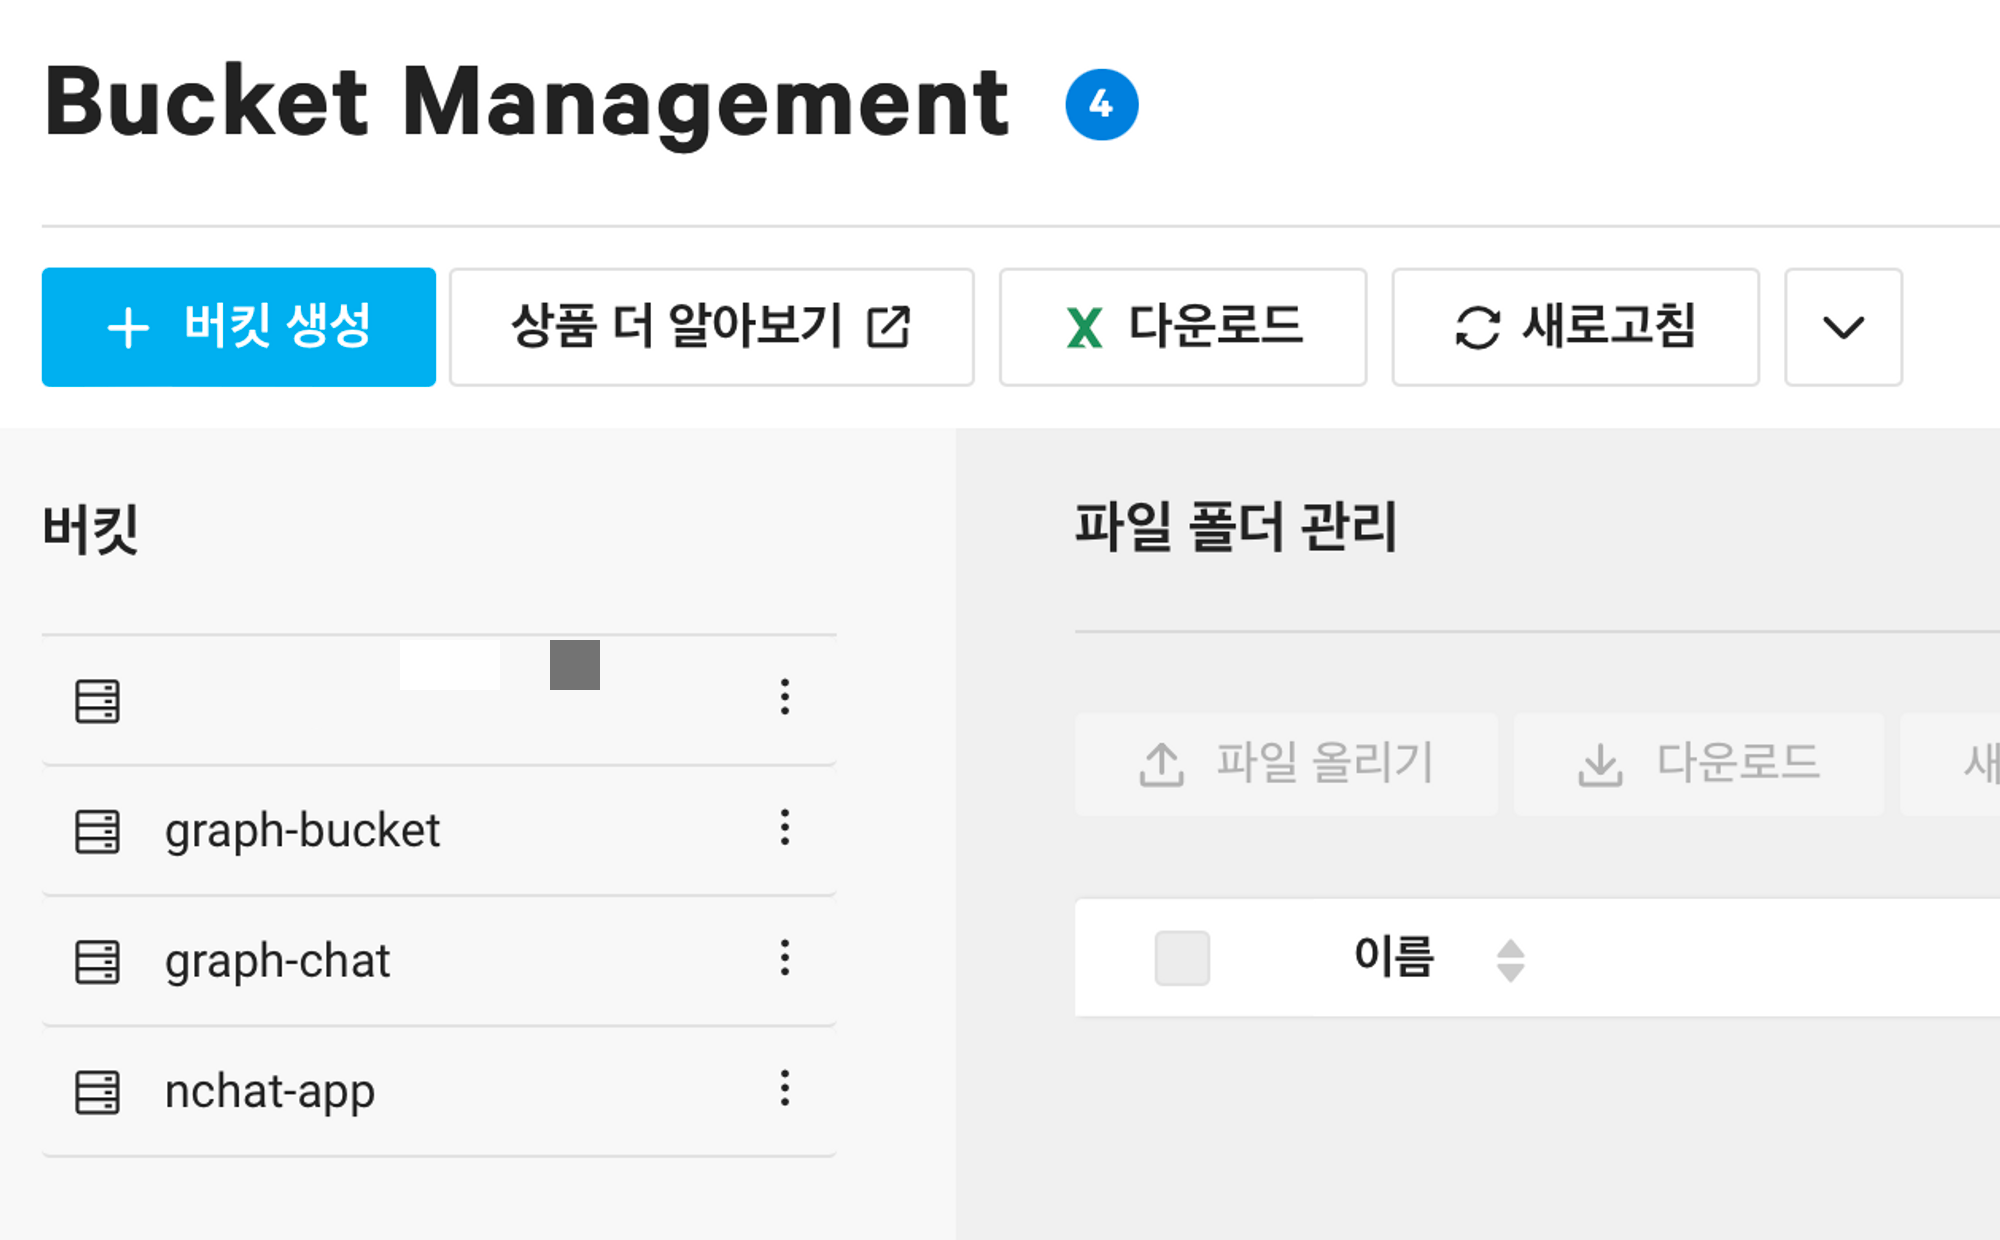
Task: Click the blue count badge showing 4
Action: click(1101, 104)
